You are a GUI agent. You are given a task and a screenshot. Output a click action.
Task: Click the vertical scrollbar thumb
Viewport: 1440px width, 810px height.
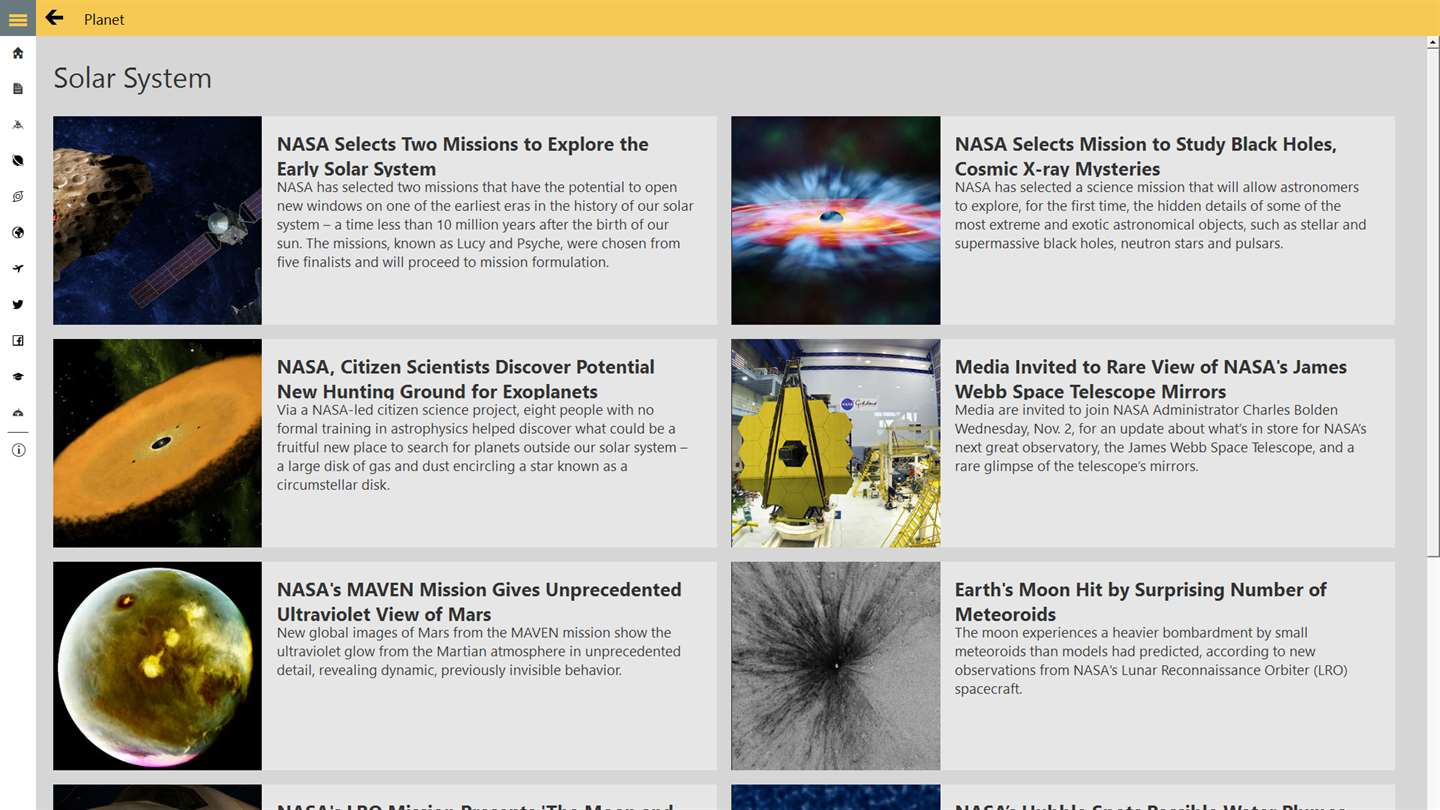(x=1433, y=302)
